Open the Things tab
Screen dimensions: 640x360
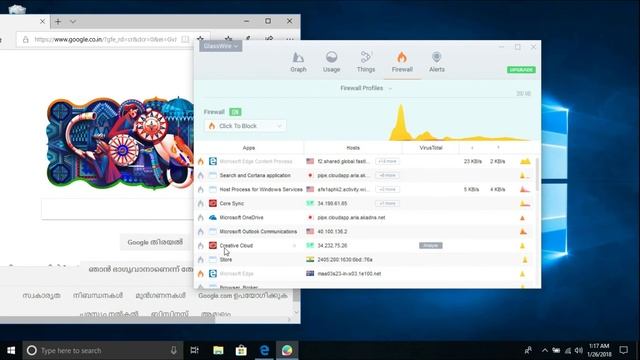[366, 62]
